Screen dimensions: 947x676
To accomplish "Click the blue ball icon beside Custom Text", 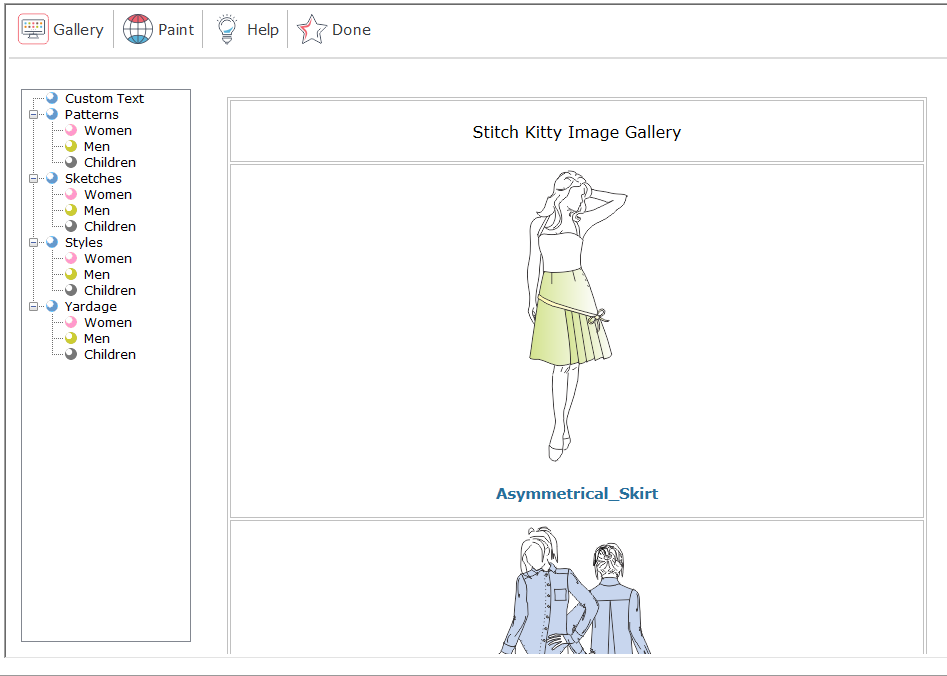I will [52, 98].
